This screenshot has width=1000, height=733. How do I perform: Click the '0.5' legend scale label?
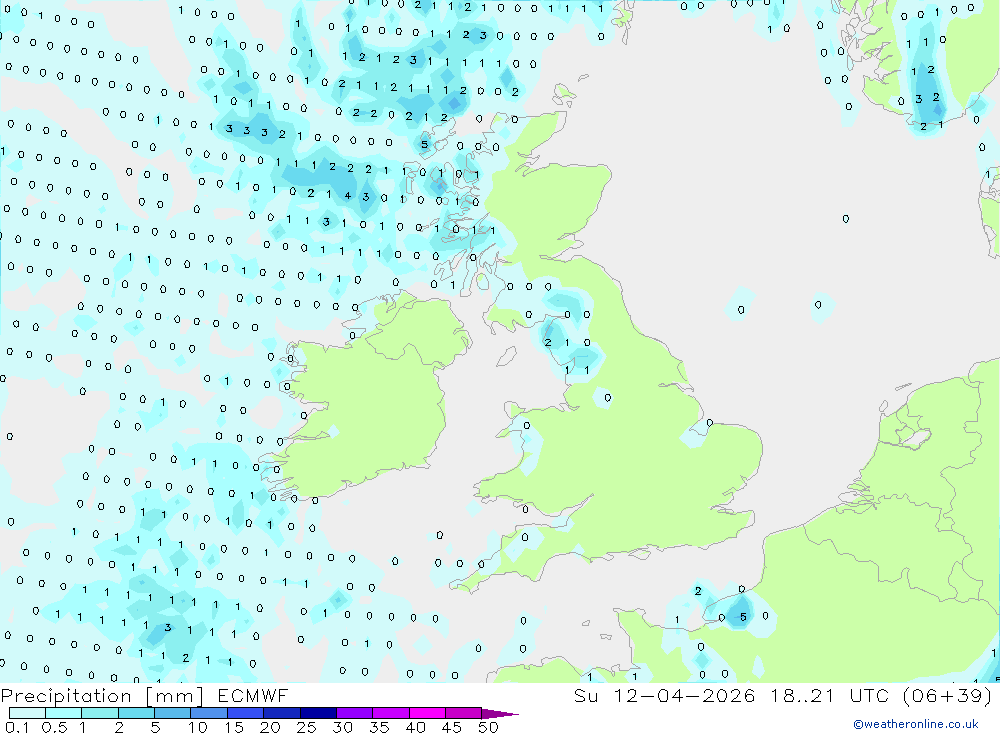point(54,727)
